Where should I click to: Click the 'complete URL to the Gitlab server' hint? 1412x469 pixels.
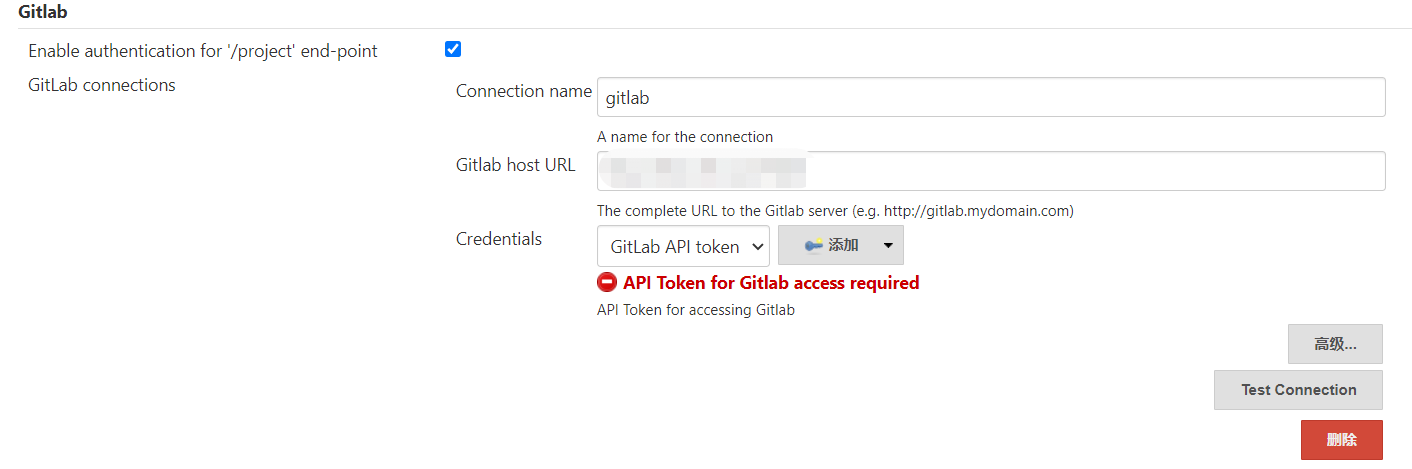(x=835, y=211)
